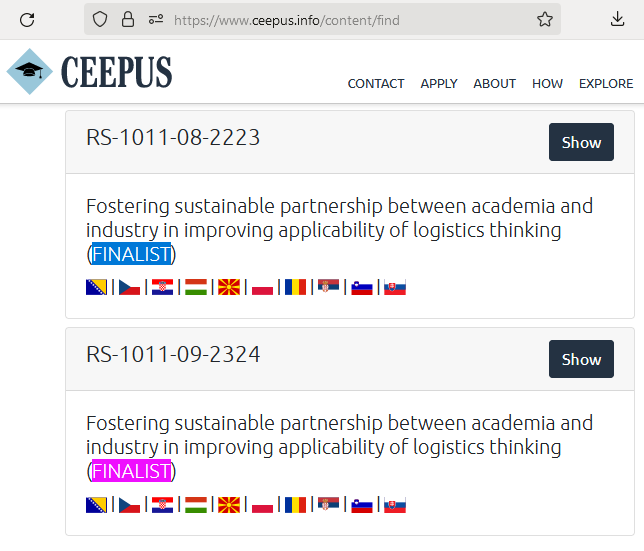Go to the ABOUT menu item

tap(495, 84)
